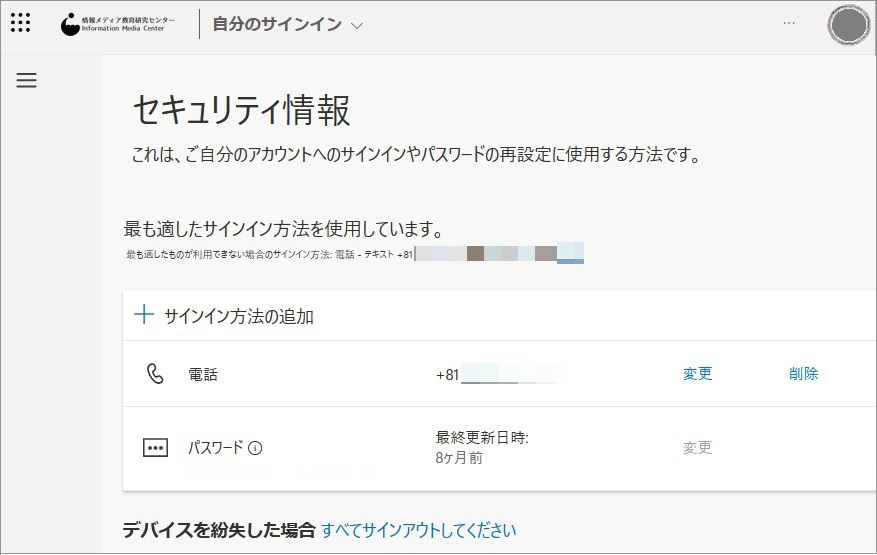Click the Information Media Center logo
The width and height of the screenshot is (877, 555).
pos(117,24)
